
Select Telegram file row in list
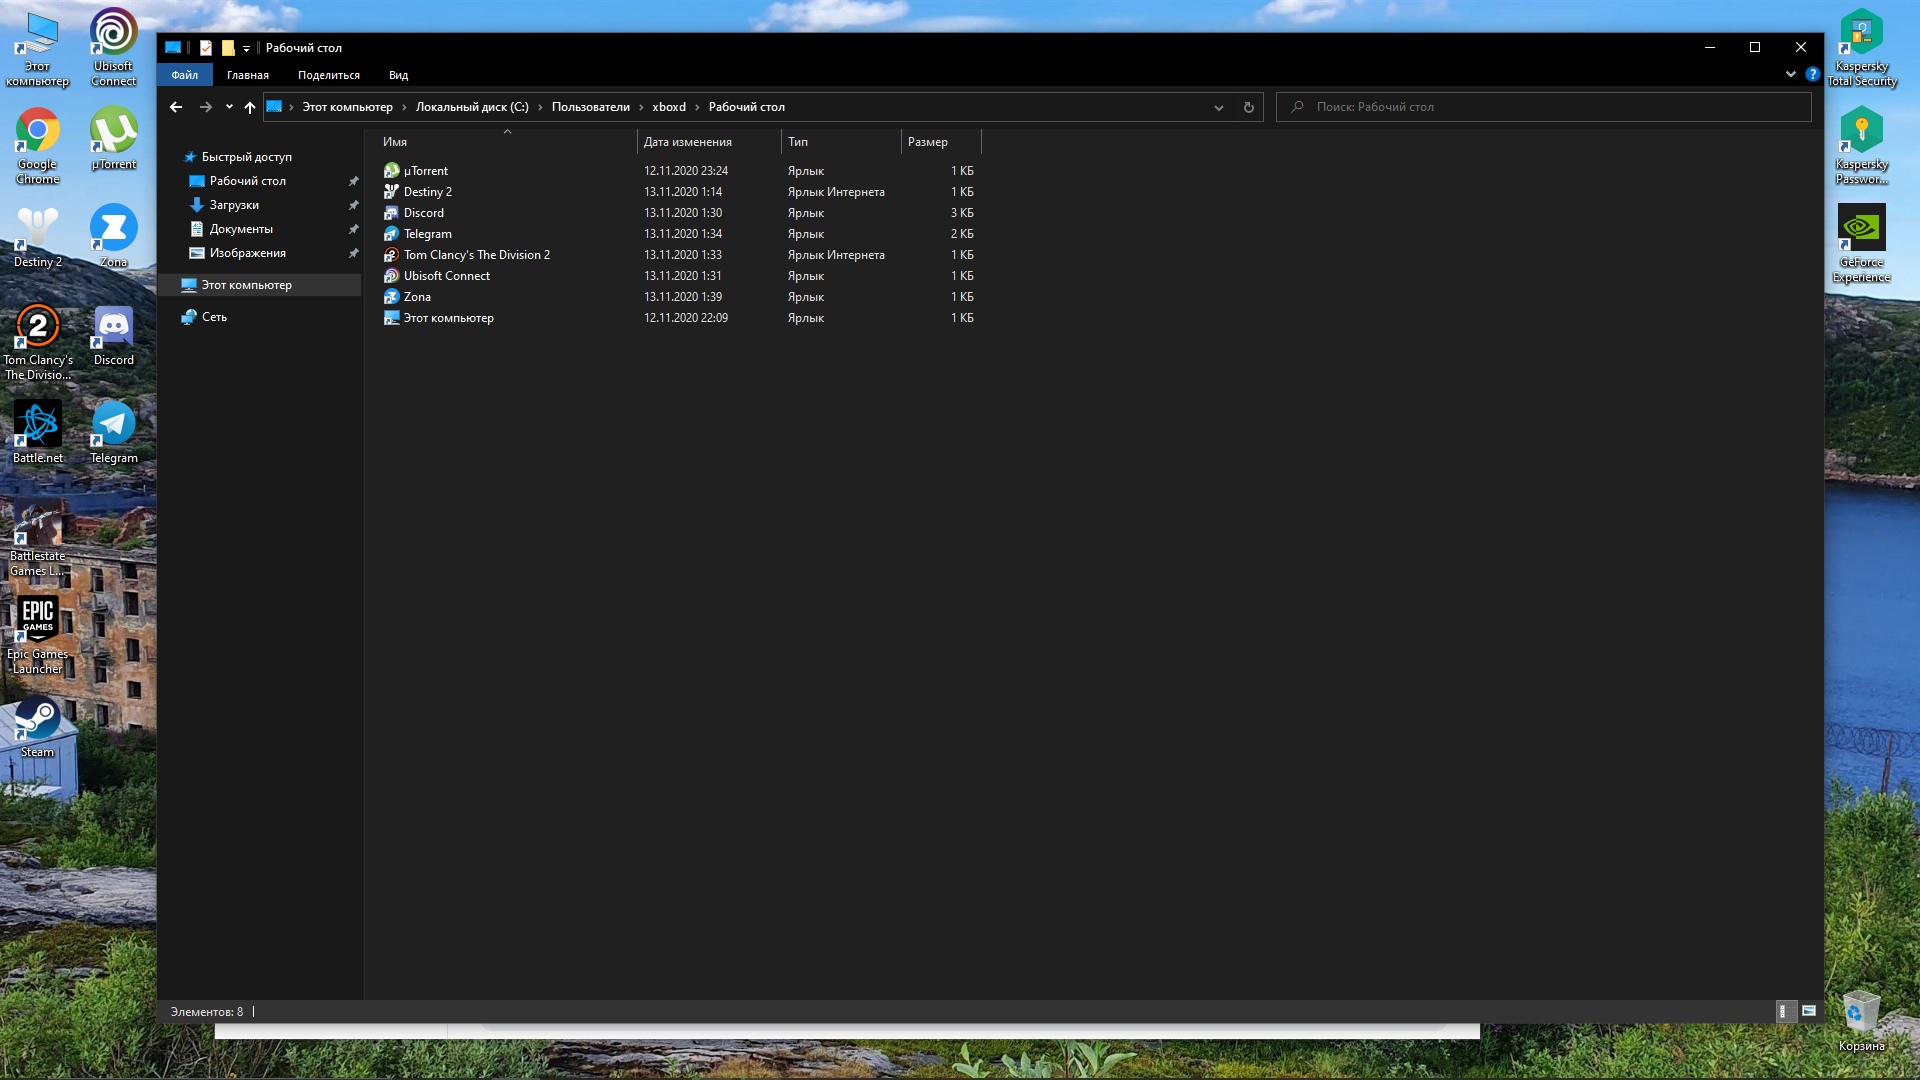click(678, 234)
